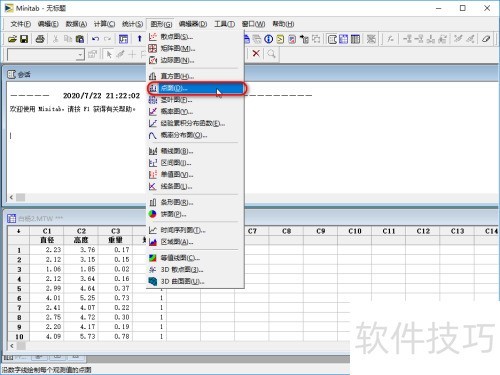The width and height of the screenshot is (500, 375).
Task: Open the toolbar combo box dropdown
Action: (x=80, y=54)
